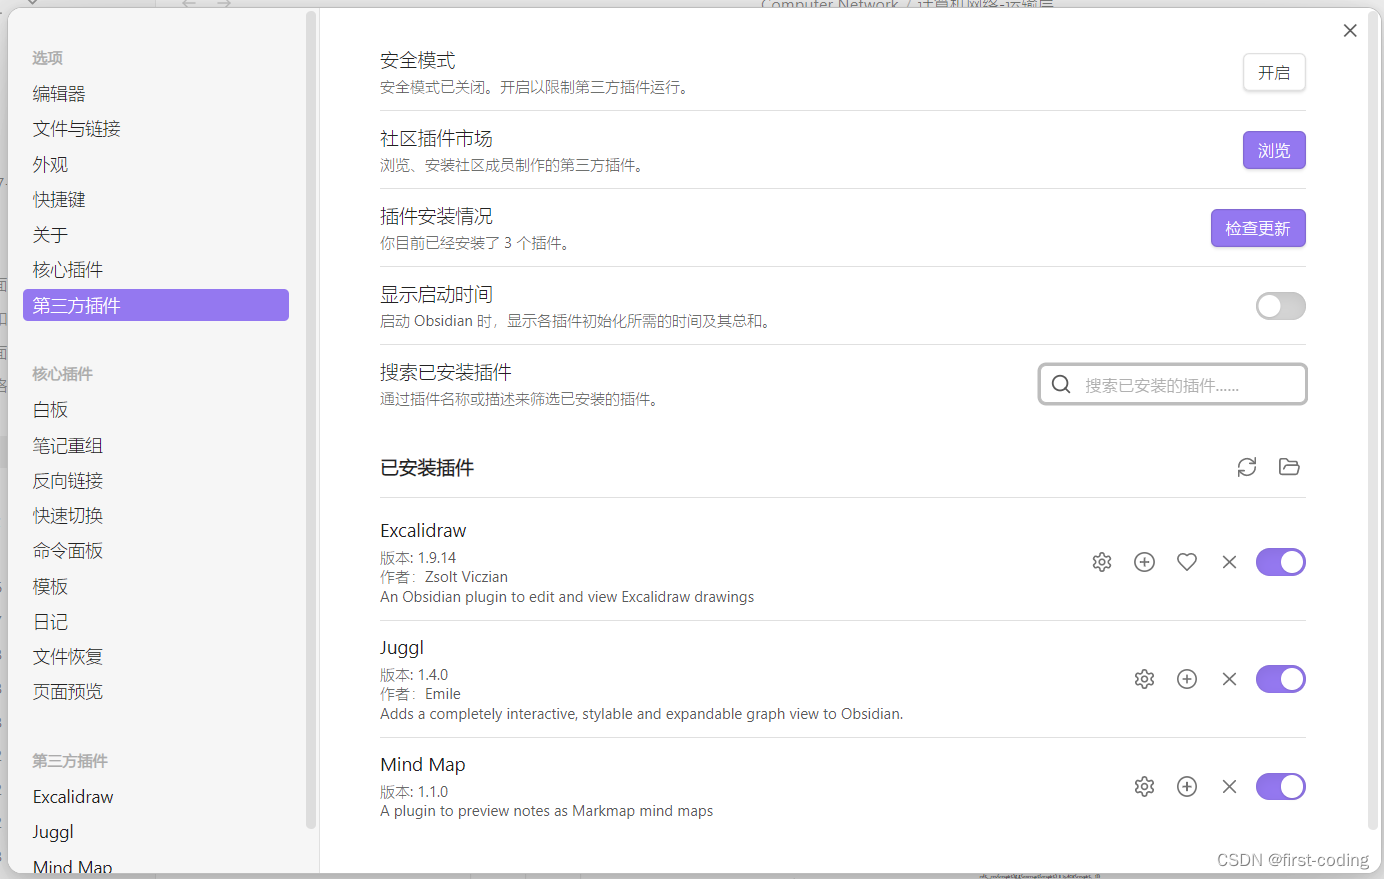Image resolution: width=1384 pixels, height=879 pixels.
Task: Open Mind Map plugin settings gear
Action: [x=1144, y=786]
